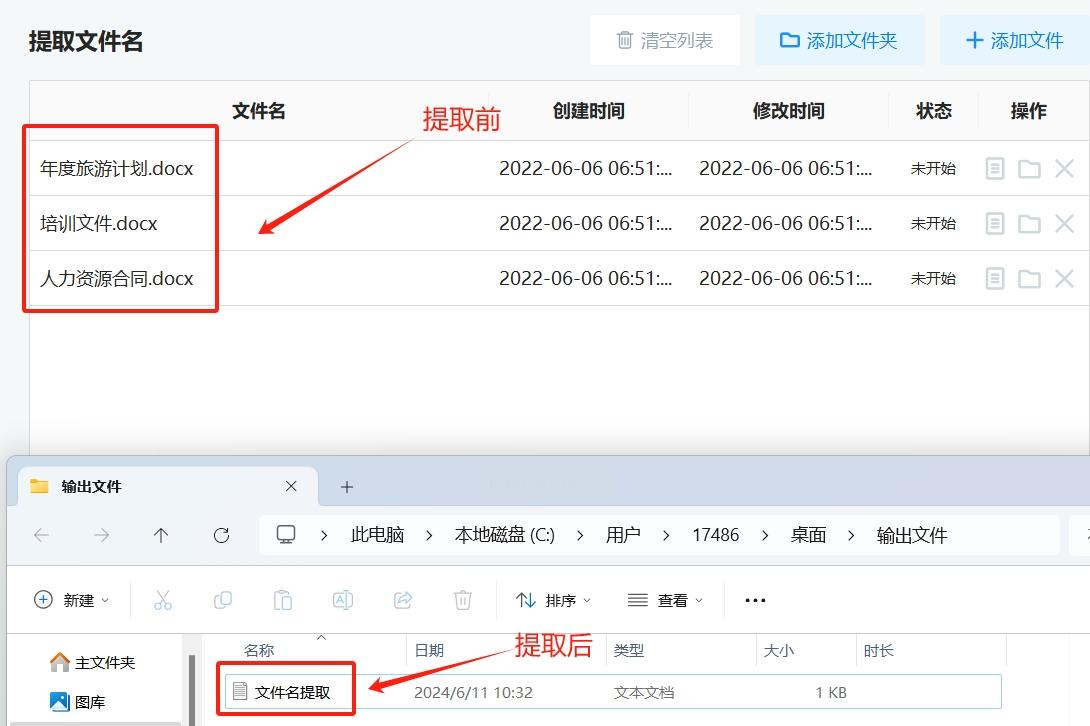Navigate to 用户 in breadcrumb

pos(623,535)
